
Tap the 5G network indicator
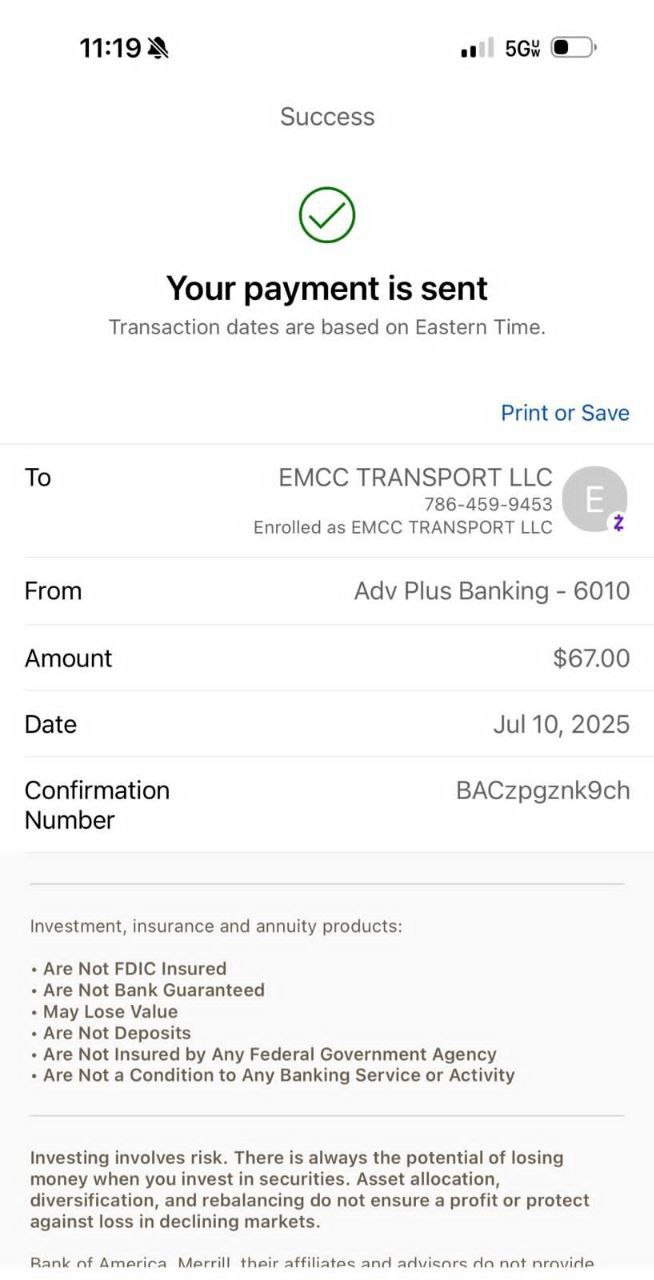[522, 48]
